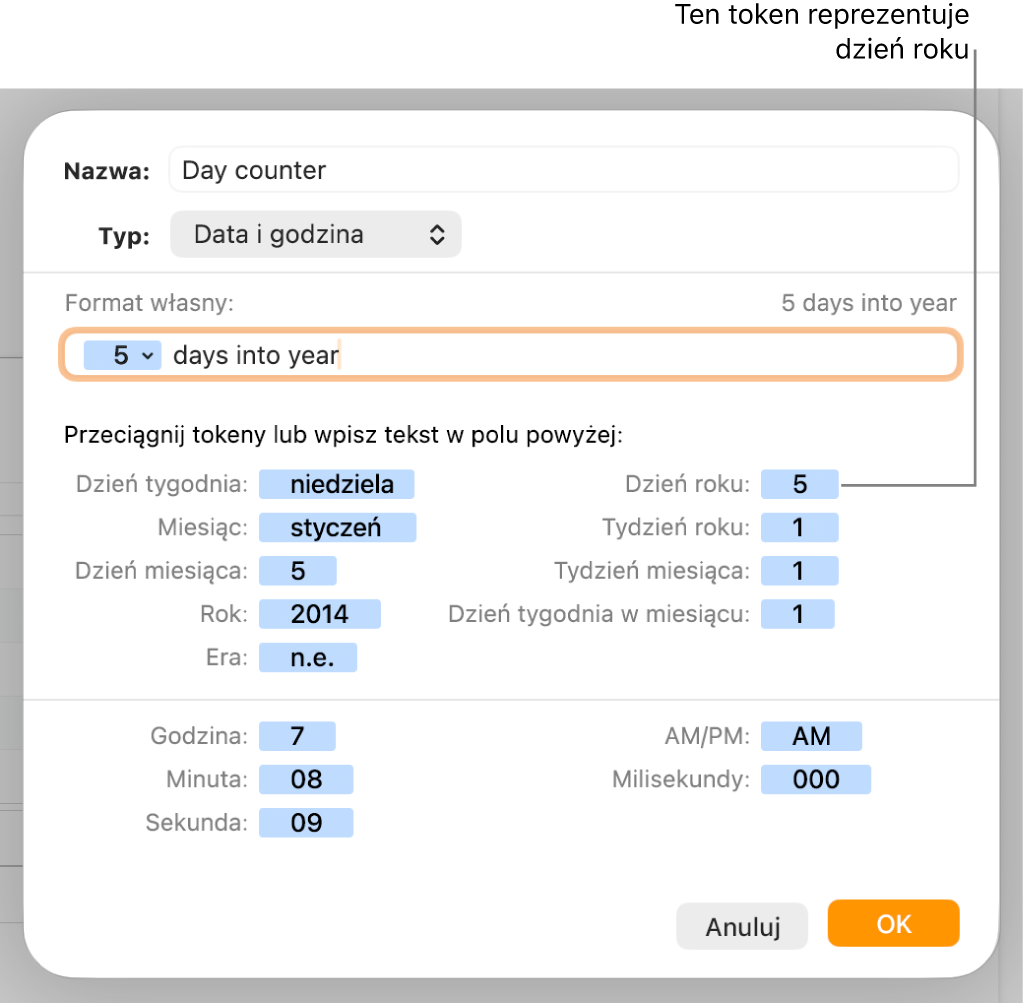Open the Typ dropdown Data i godzina
Viewport: 1024px width, 1003px height.
coord(315,234)
